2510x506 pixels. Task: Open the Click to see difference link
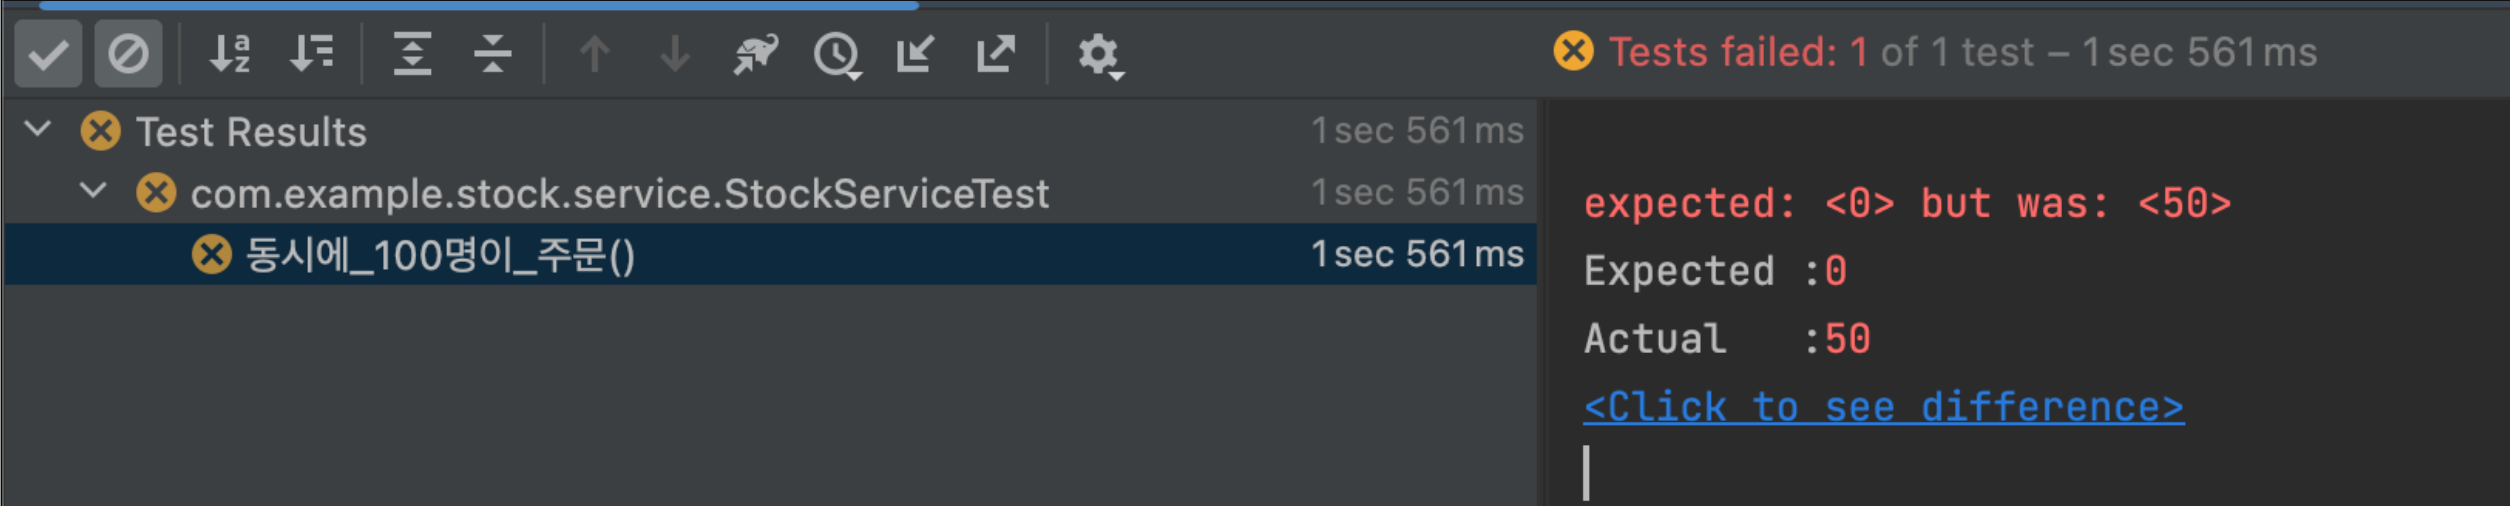1884,408
